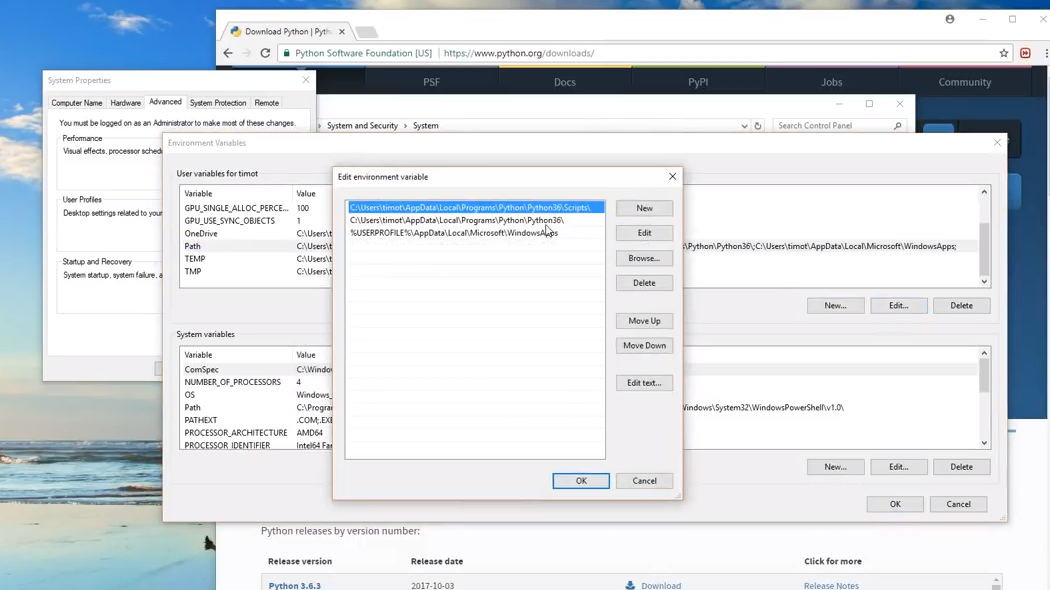Click the red extension icon near the address bar
Image resolution: width=1050 pixels, height=590 pixels.
pos(1025,53)
